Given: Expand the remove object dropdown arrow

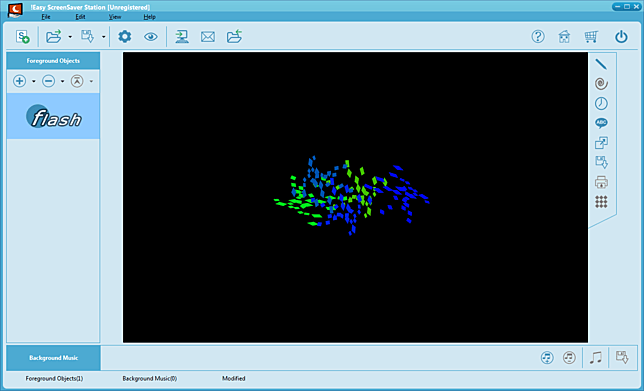Looking at the screenshot, I should tap(62, 81).
